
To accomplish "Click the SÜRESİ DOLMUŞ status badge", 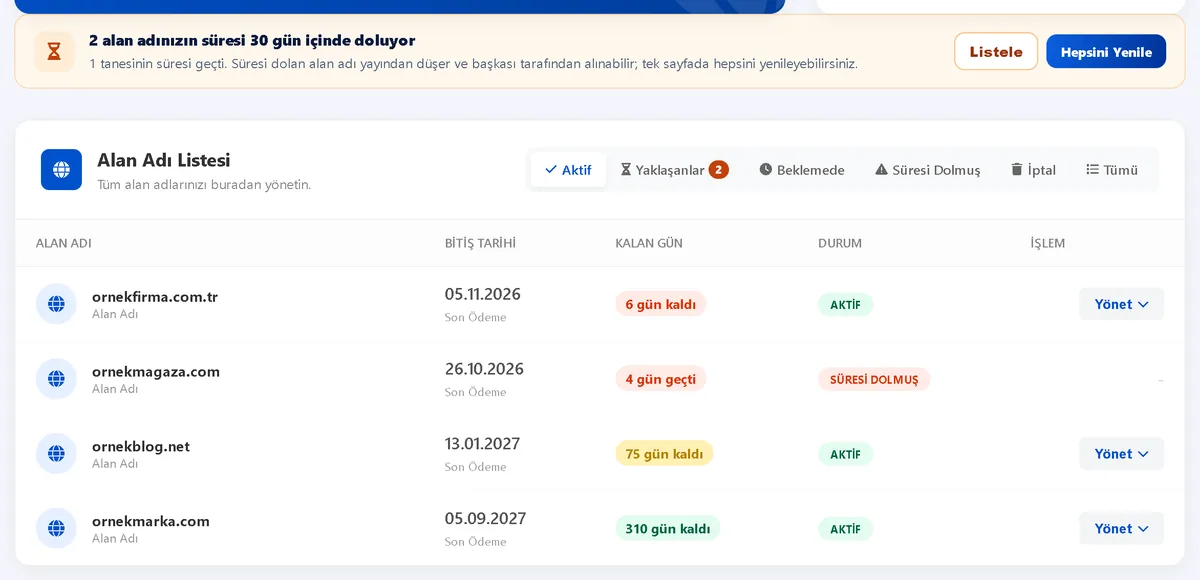I will pos(874,379).
